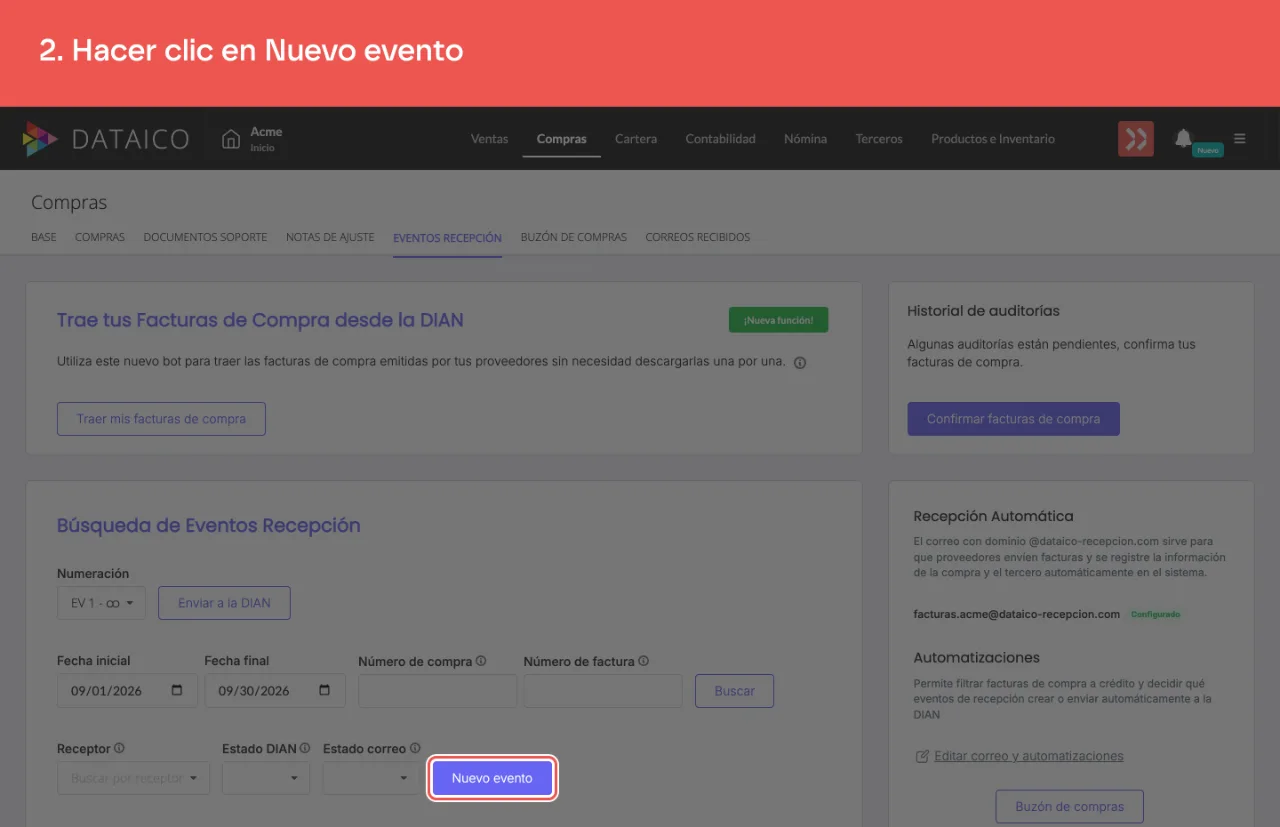The image size is (1280, 827).
Task: Switch to DOCUMENTOS SOPORTE tab
Action: (x=205, y=237)
